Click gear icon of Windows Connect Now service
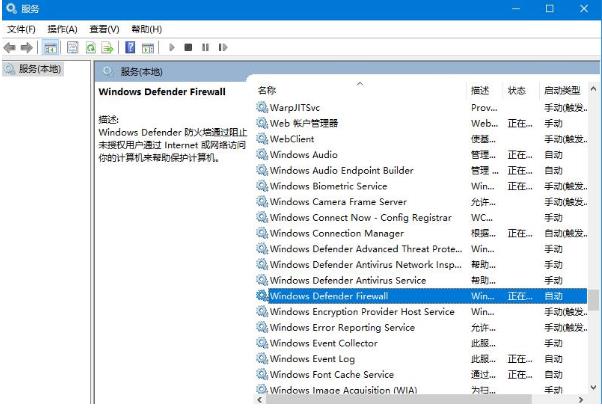 (262, 218)
